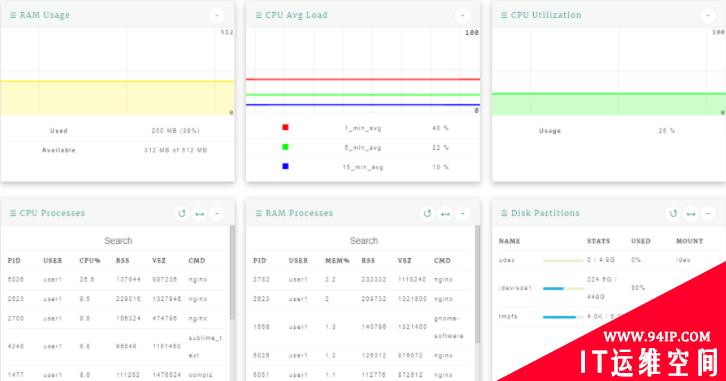The image size is (726, 381).
Task: Click the USED header in Disk Partitions
Action: (x=641, y=241)
